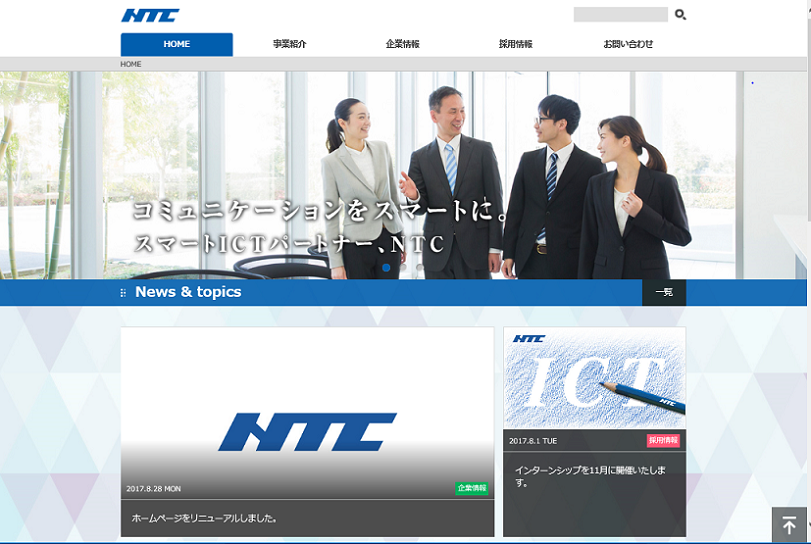Focus the header search input field
811x544 pixels.
(620, 14)
